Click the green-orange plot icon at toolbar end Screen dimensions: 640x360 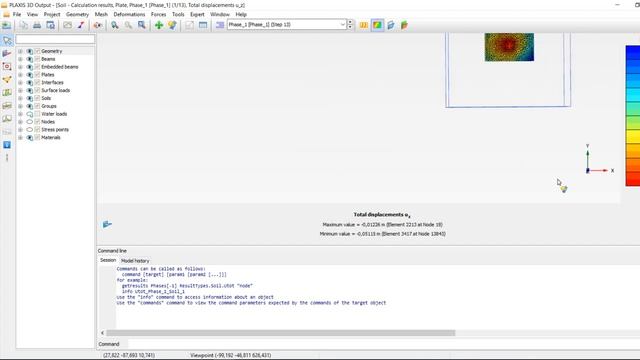pyautogui.click(x=404, y=25)
